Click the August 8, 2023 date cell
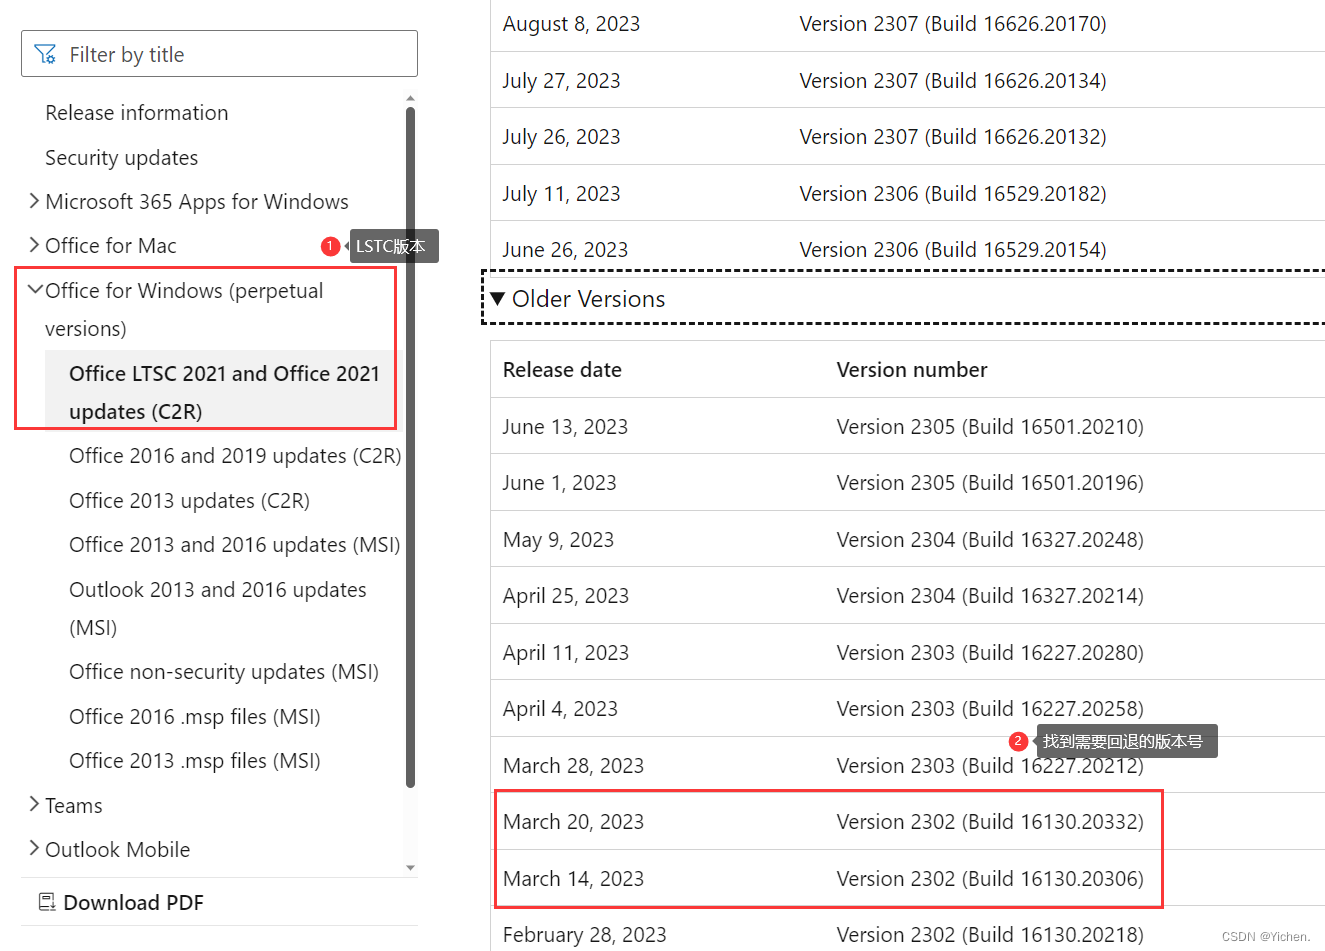This screenshot has width=1325, height=951. pos(571,24)
